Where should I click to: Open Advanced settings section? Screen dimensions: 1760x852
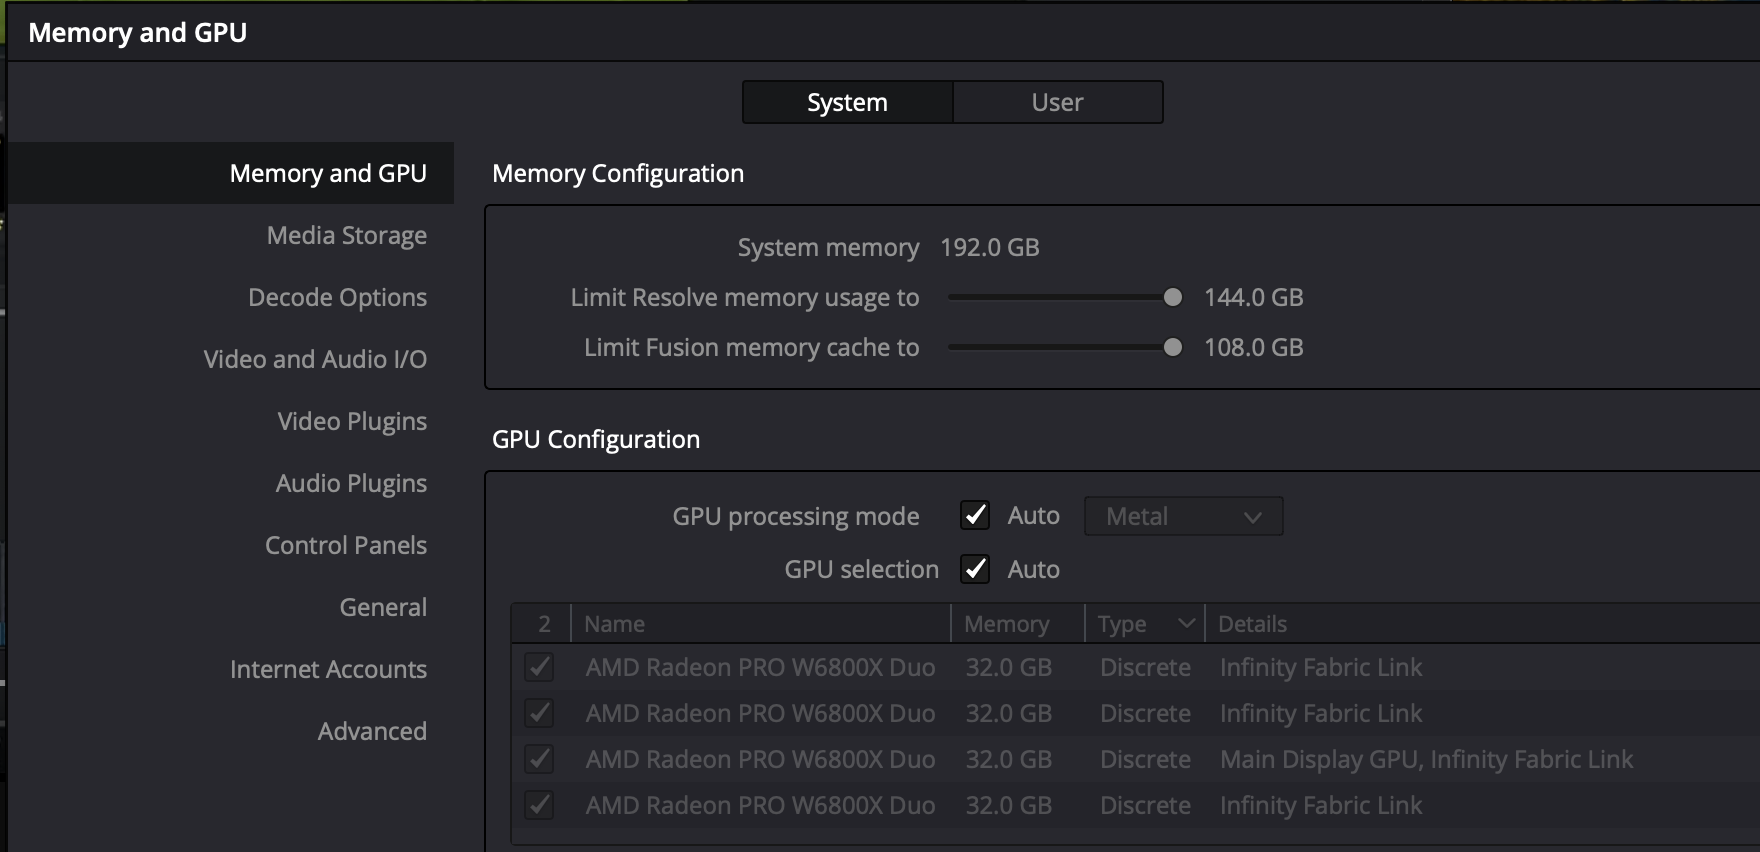pos(372,731)
